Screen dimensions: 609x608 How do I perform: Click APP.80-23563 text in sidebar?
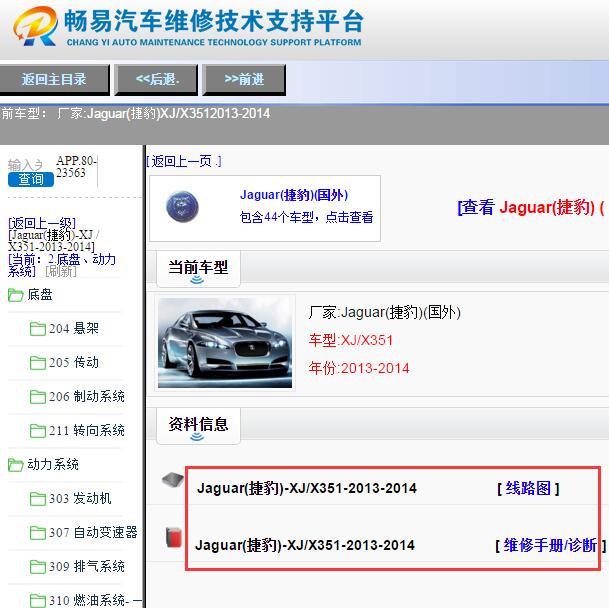click(x=76, y=167)
